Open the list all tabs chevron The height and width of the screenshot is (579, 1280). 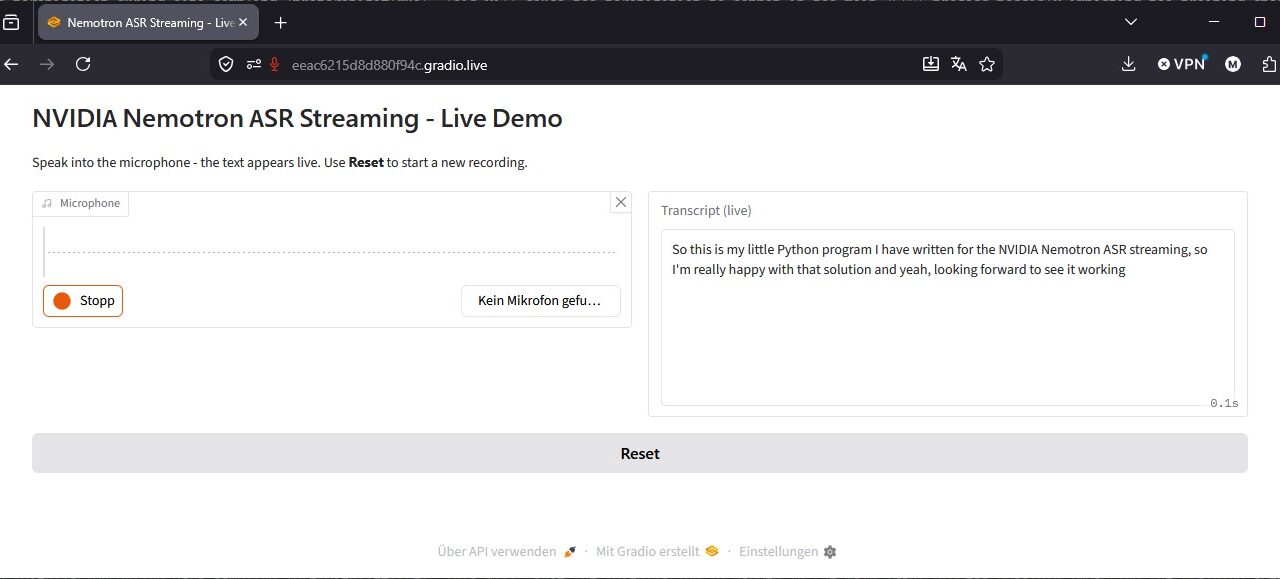1131,22
